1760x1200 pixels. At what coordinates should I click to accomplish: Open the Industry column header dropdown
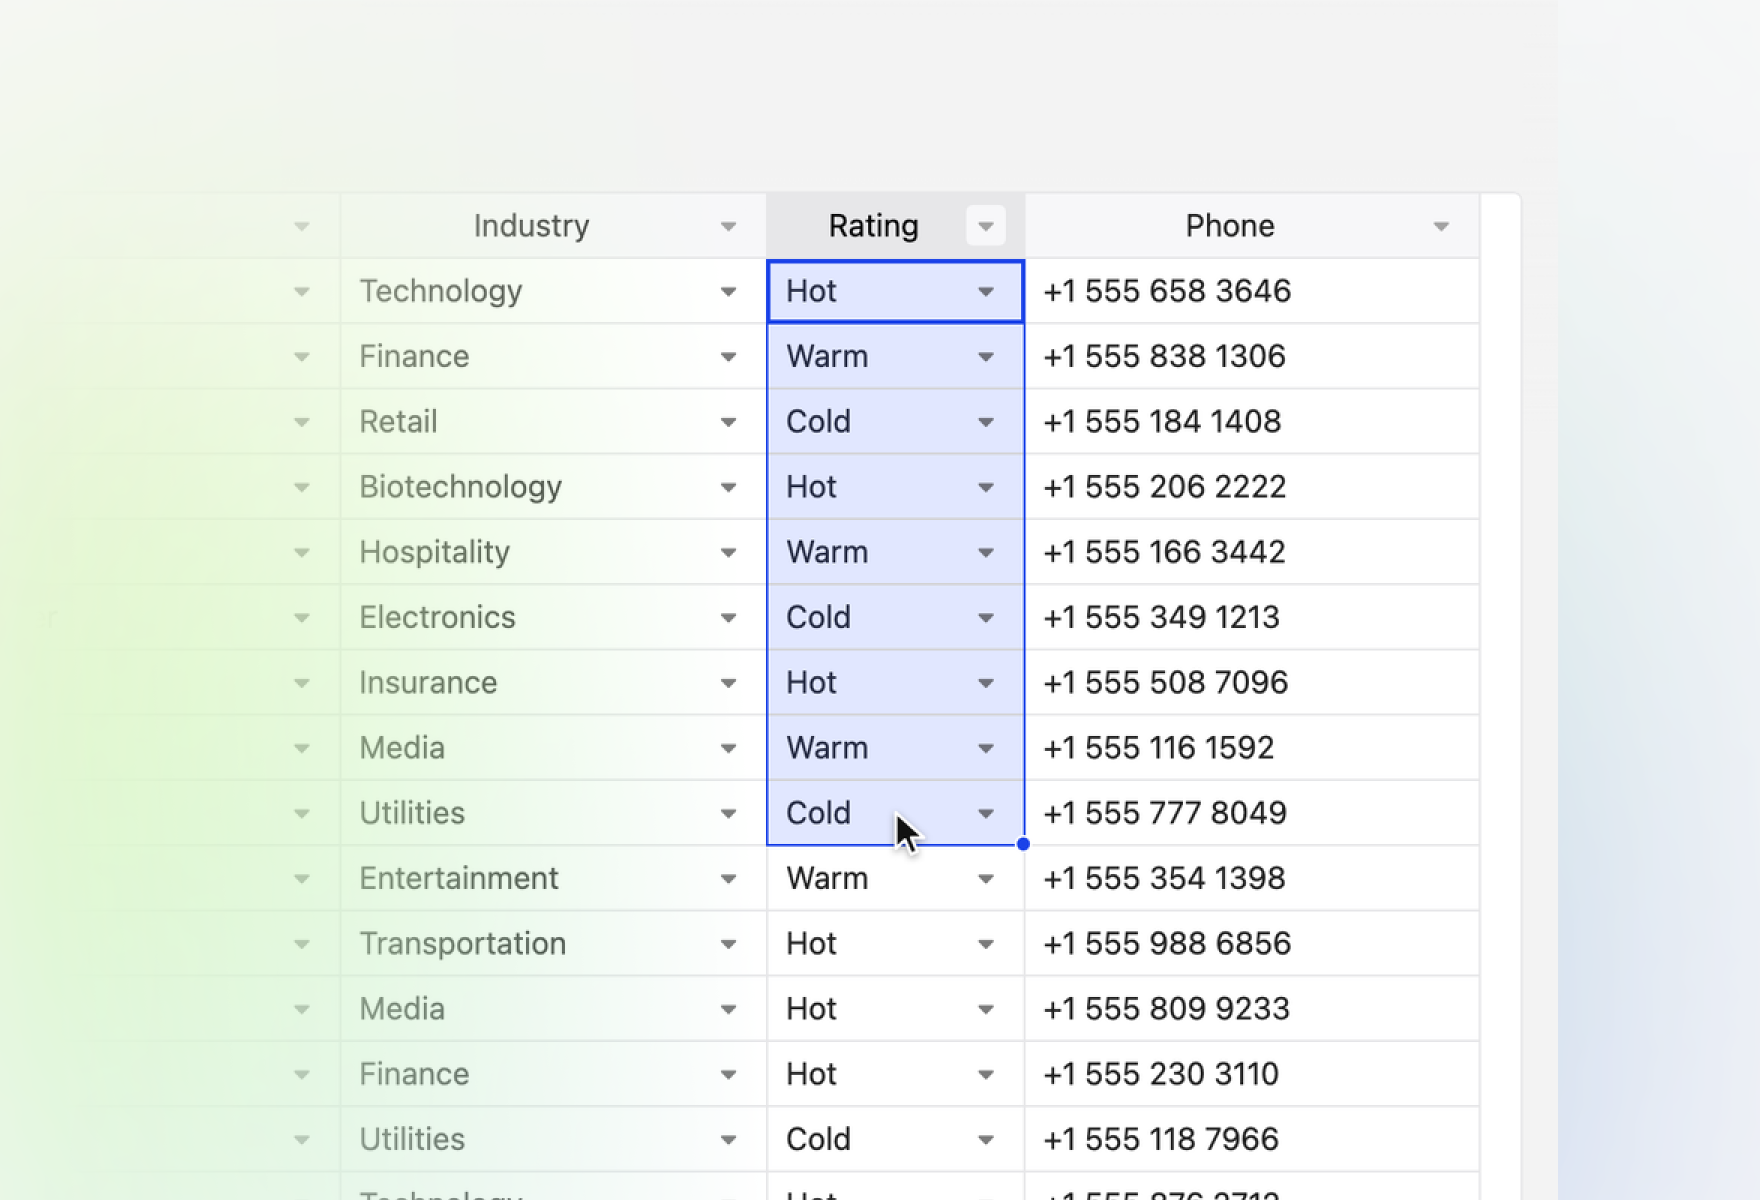[728, 226]
